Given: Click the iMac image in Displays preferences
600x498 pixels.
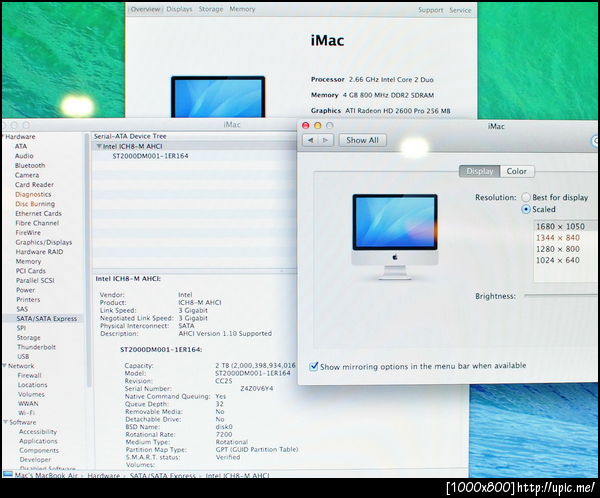Looking at the screenshot, I should pos(395,237).
